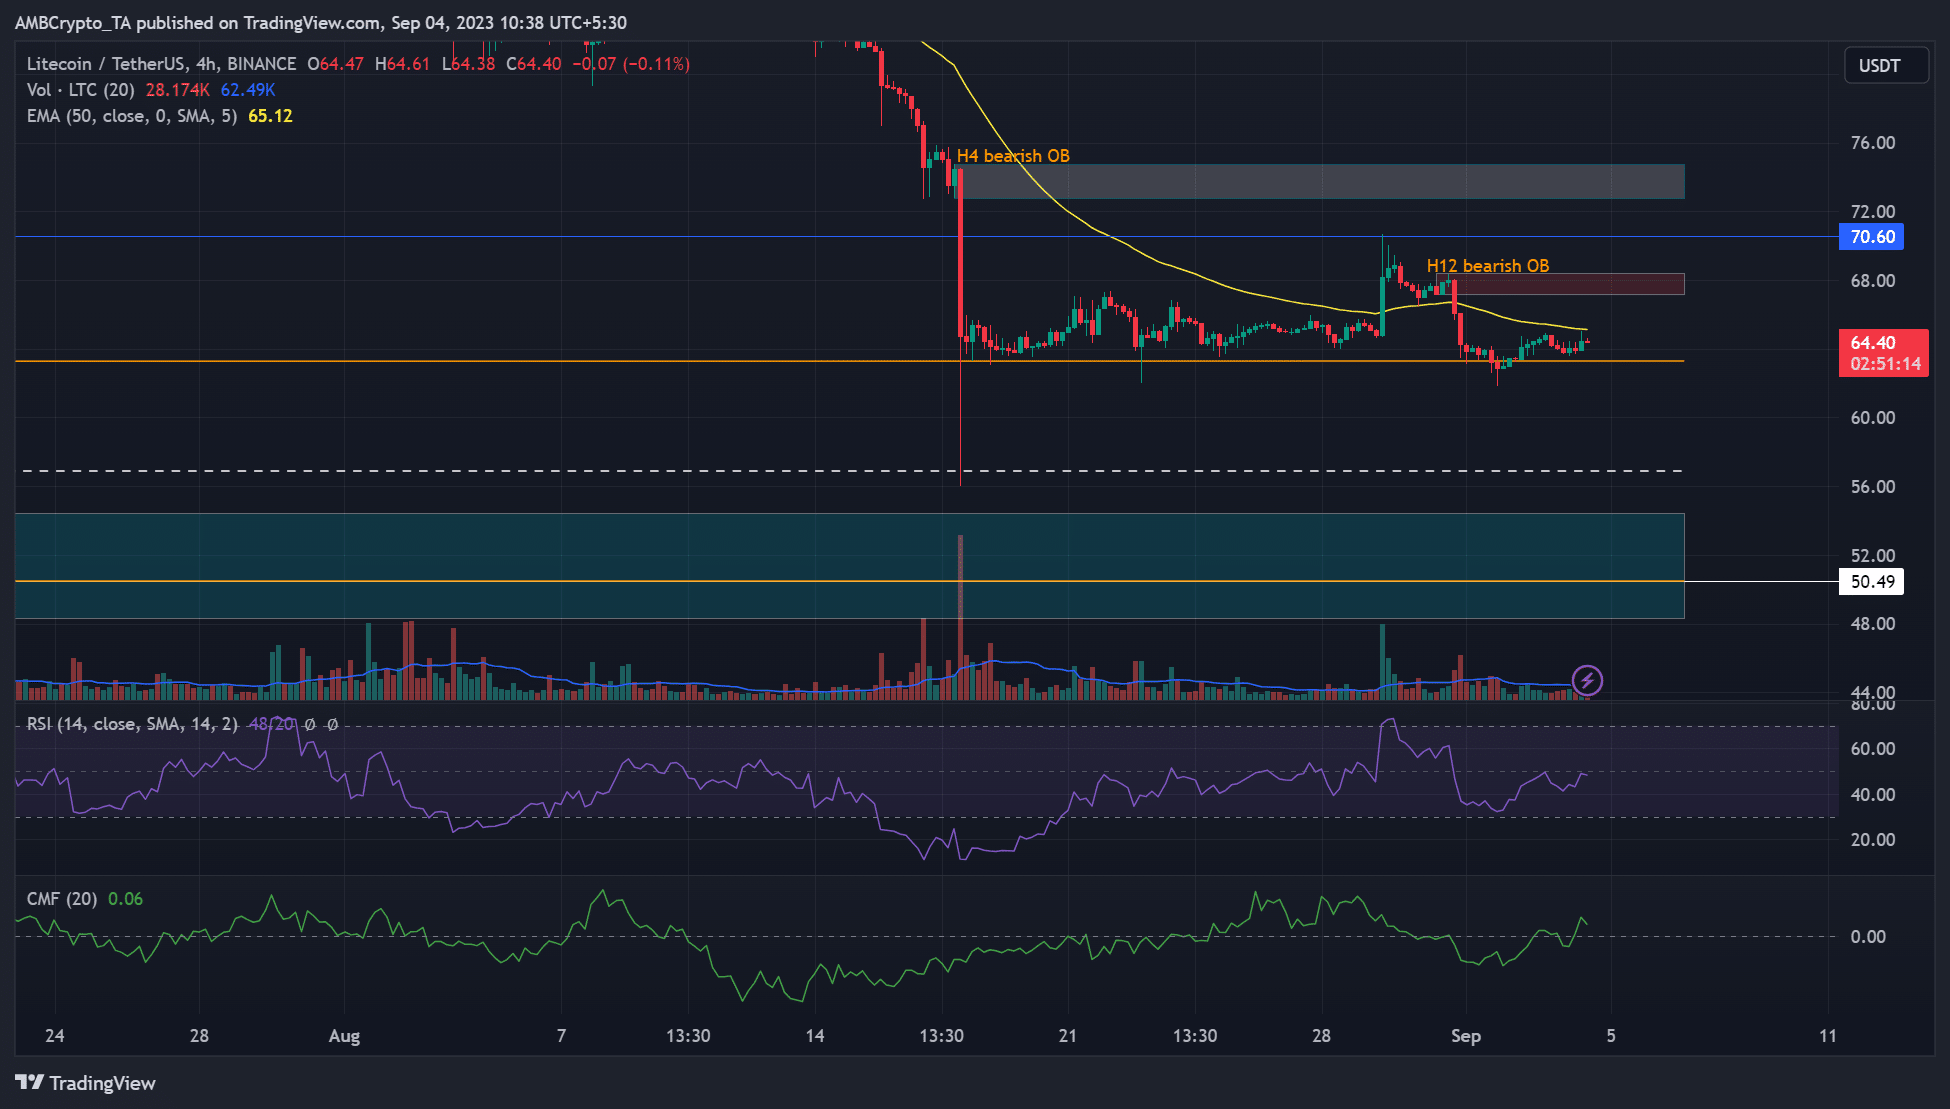Click the AMBCrypto_TA published header text
The image size is (1950, 1109).
click(x=320, y=22)
